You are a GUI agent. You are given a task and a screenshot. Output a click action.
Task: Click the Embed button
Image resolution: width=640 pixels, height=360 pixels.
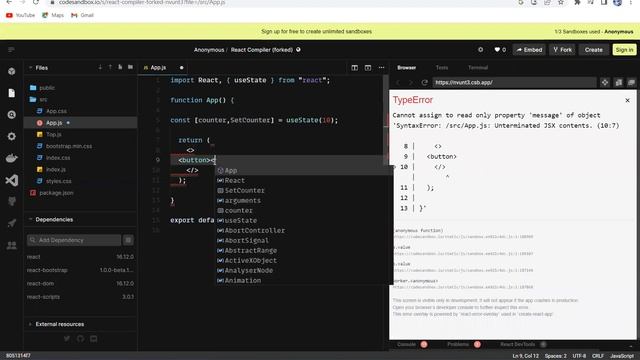click(529, 50)
